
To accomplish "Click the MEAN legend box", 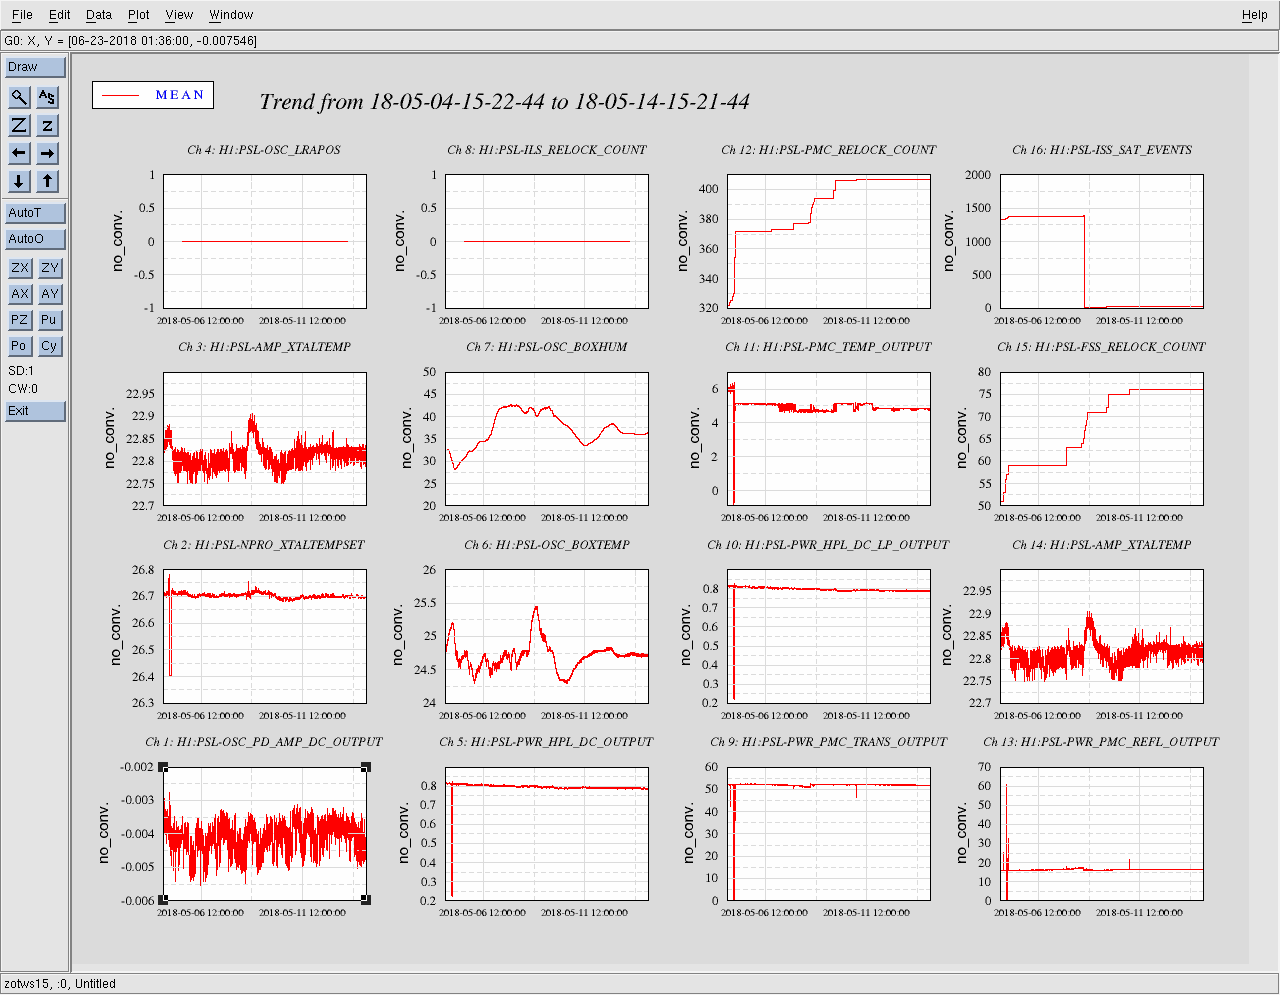I will [x=153, y=95].
